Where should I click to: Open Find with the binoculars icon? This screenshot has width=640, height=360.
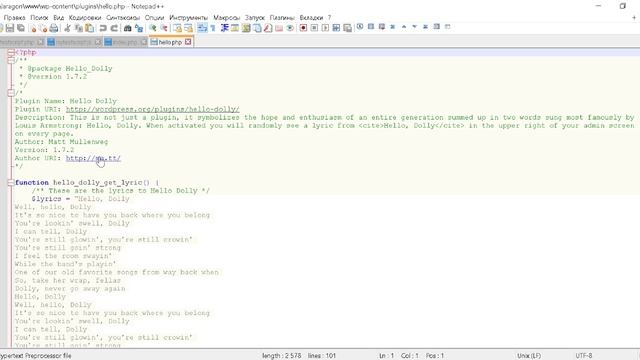128,28
